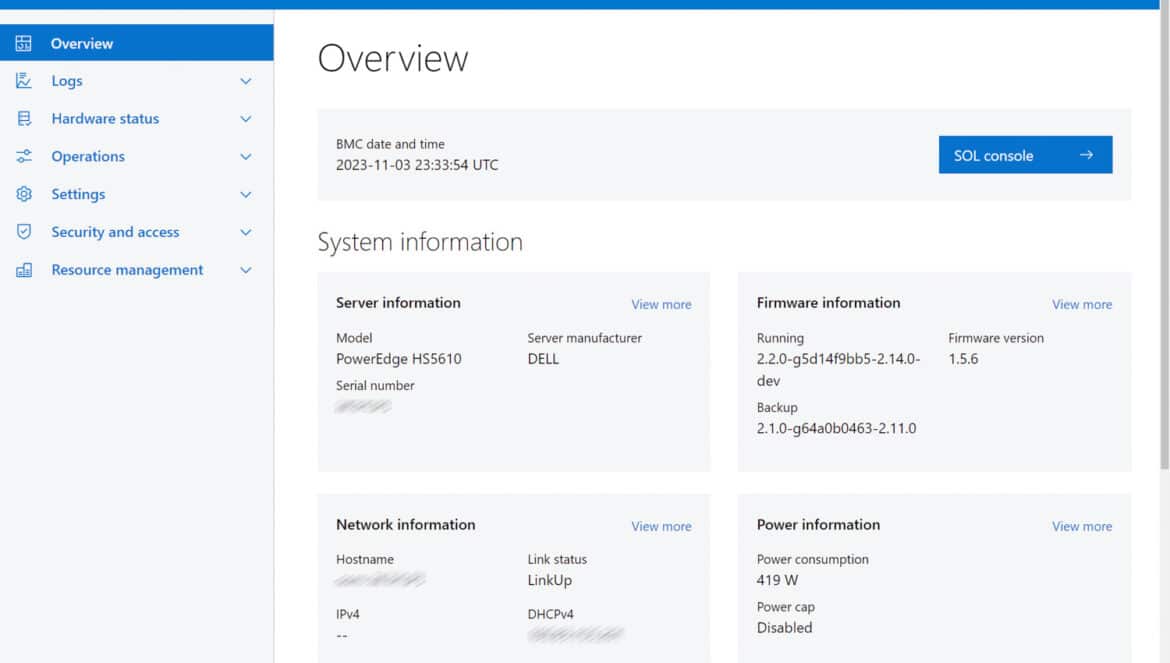
Task: Expand the Logs chevron
Action: coord(245,81)
